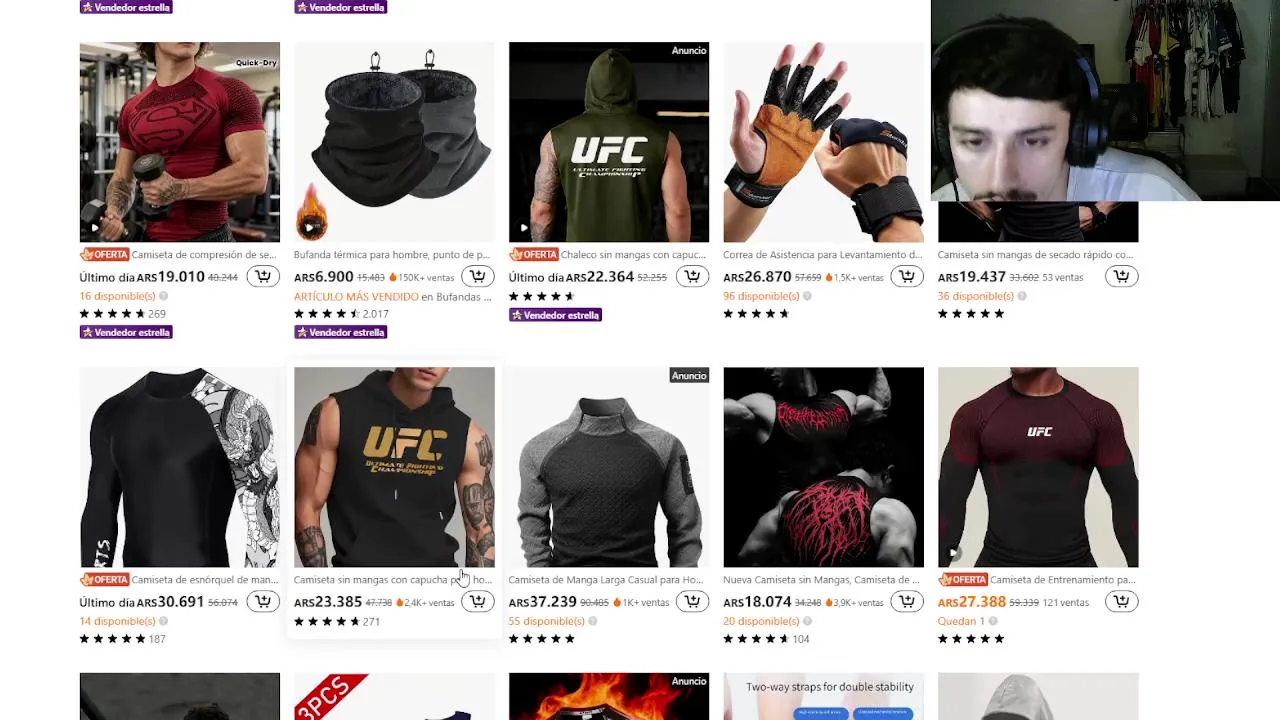Click Vendedor estrella badge under UFC hoodie
This screenshot has width=1280, height=720.
point(555,315)
